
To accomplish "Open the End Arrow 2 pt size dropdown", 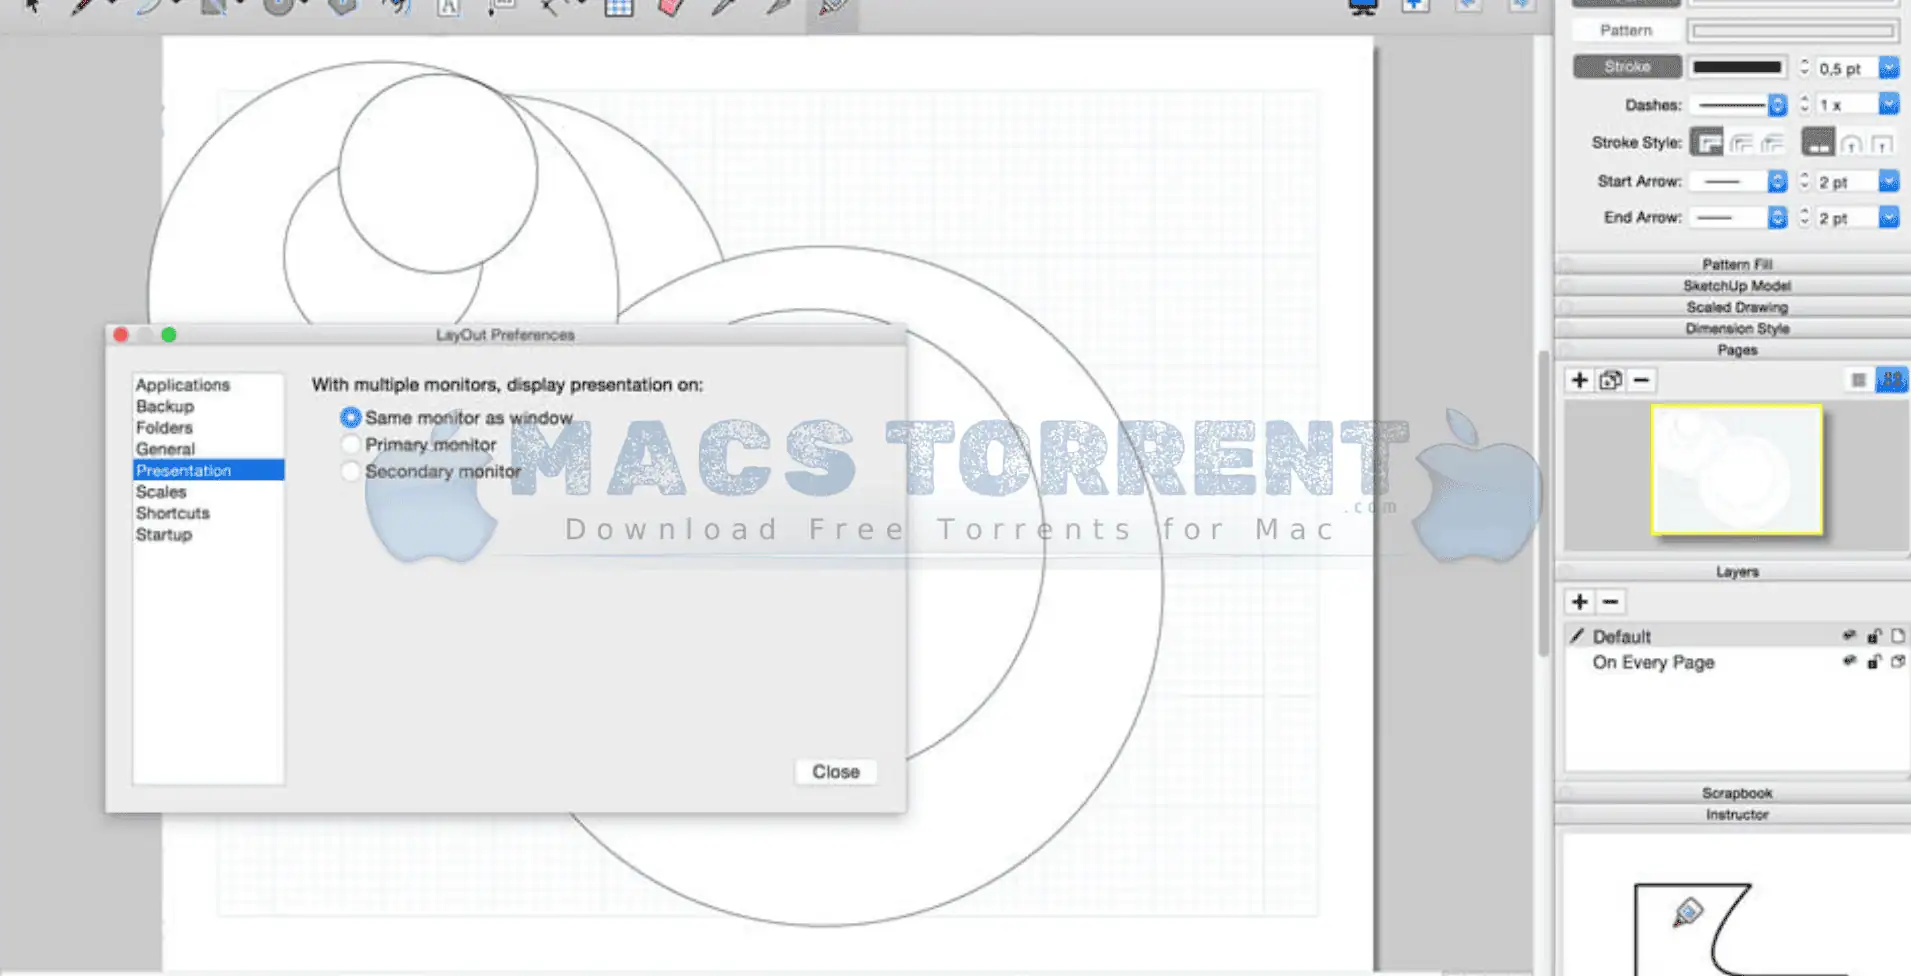I will pos(1888,218).
